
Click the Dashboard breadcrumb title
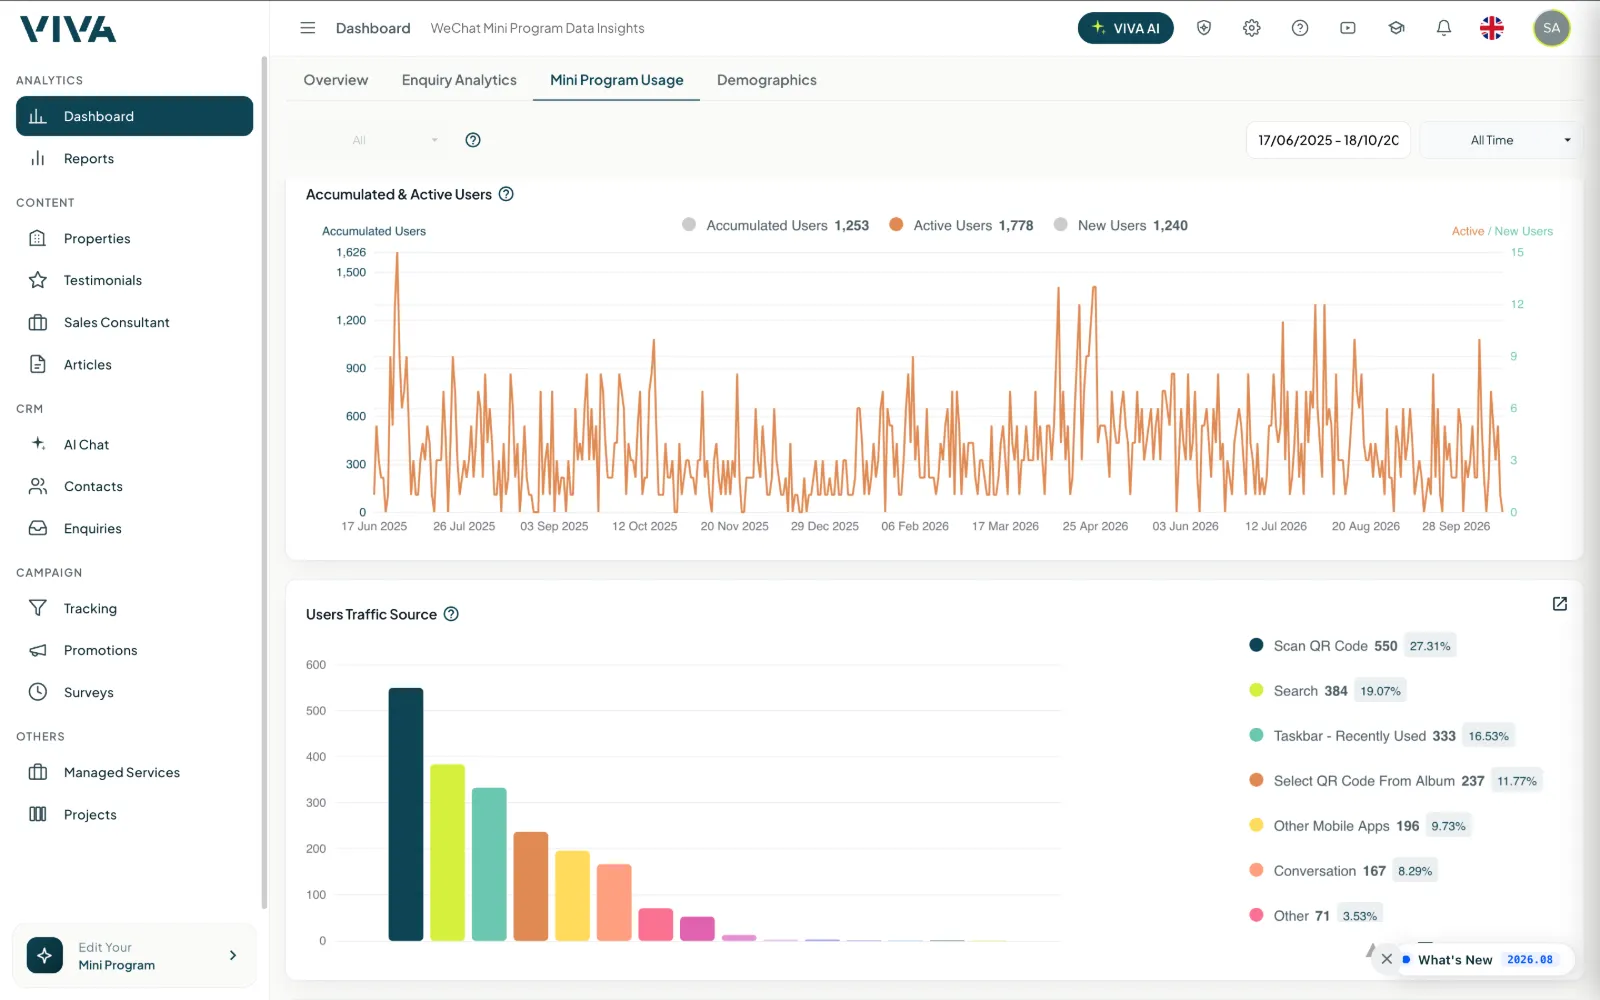pyautogui.click(x=373, y=28)
